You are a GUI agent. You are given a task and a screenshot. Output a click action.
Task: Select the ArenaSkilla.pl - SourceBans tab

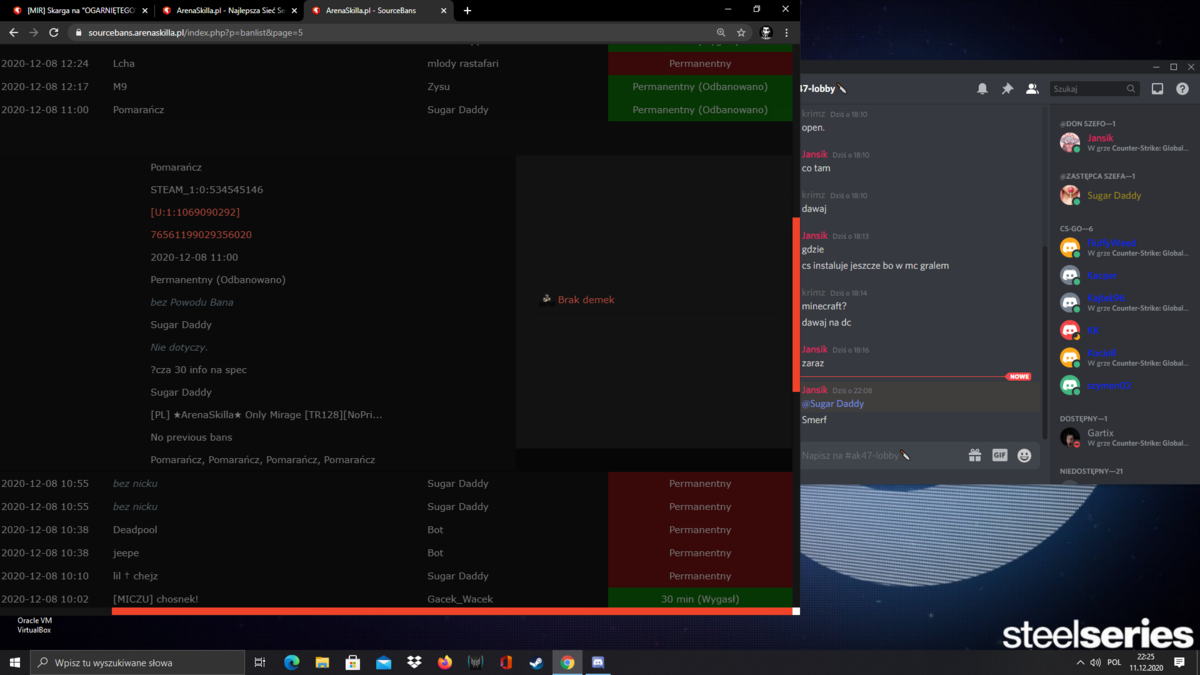(x=379, y=10)
